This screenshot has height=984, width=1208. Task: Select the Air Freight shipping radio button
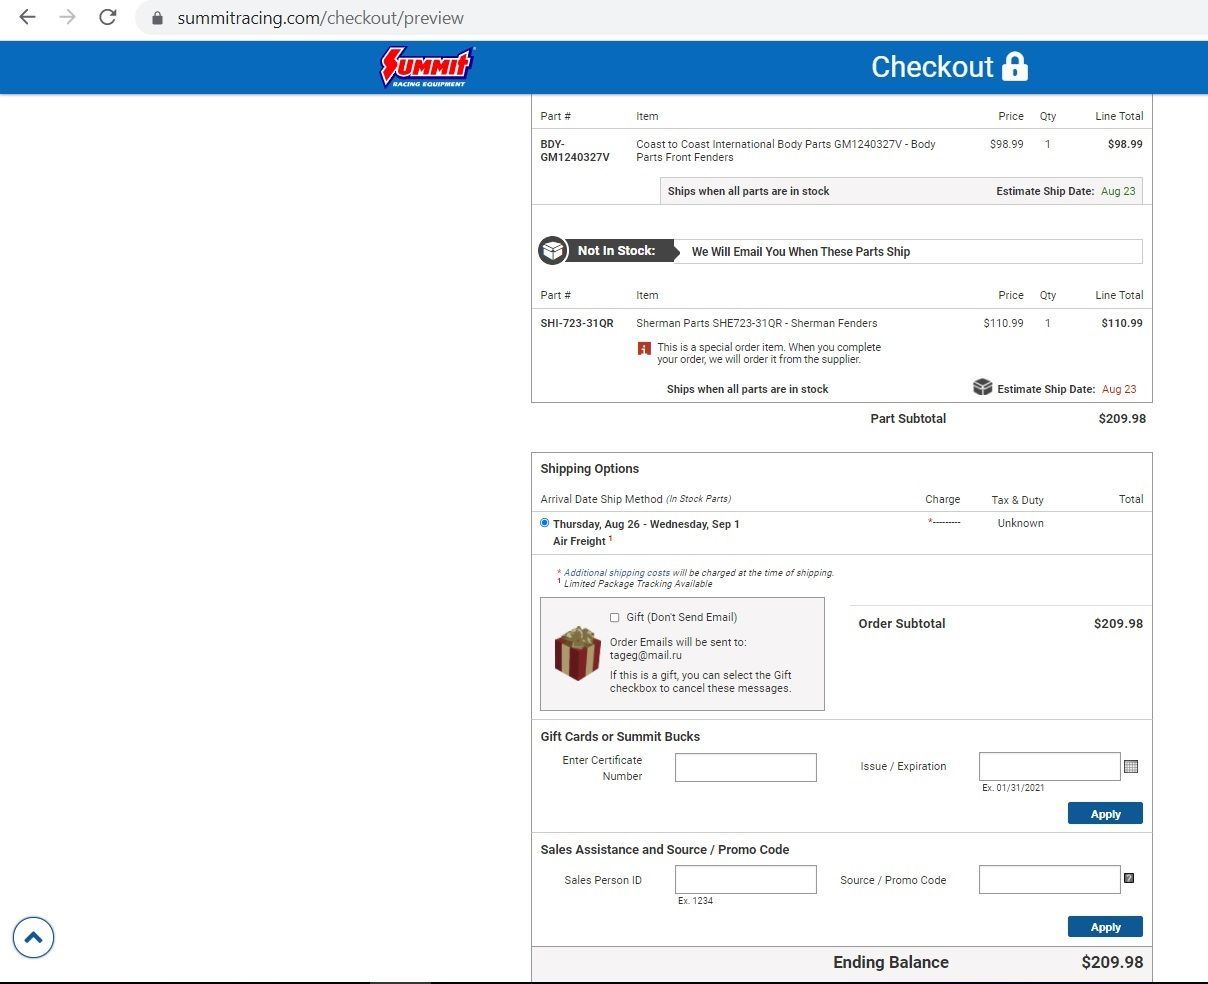[544, 523]
